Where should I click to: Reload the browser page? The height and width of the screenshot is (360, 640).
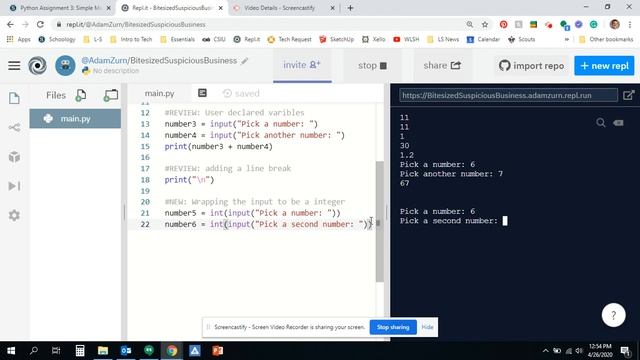(x=40, y=24)
